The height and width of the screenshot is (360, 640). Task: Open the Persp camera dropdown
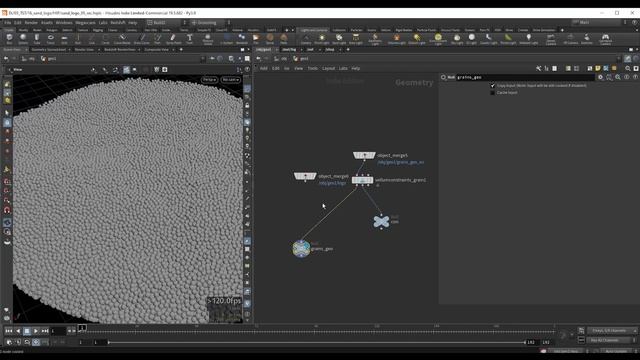pyautogui.click(x=209, y=80)
